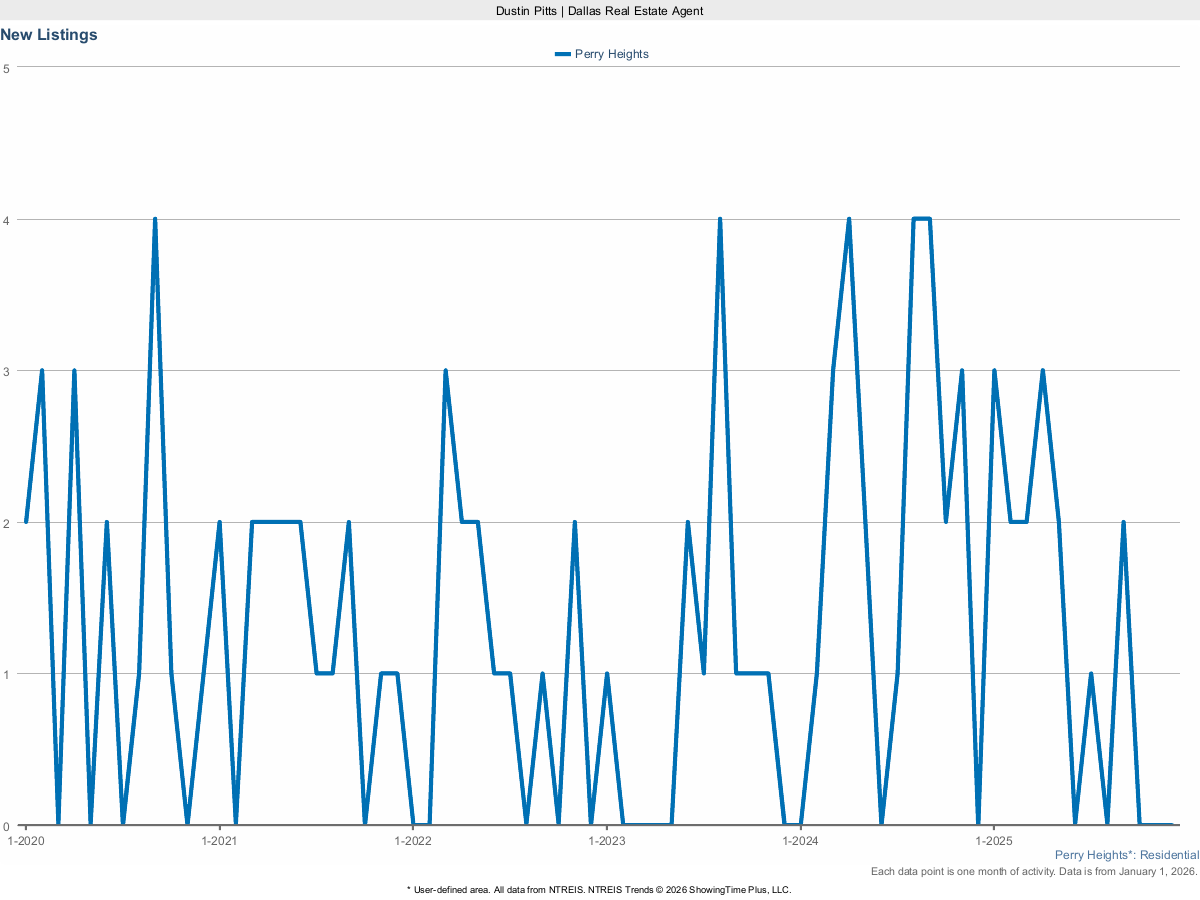
Task: Click the y-axis label 0
Action: pyautogui.click(x=6, y=826)
